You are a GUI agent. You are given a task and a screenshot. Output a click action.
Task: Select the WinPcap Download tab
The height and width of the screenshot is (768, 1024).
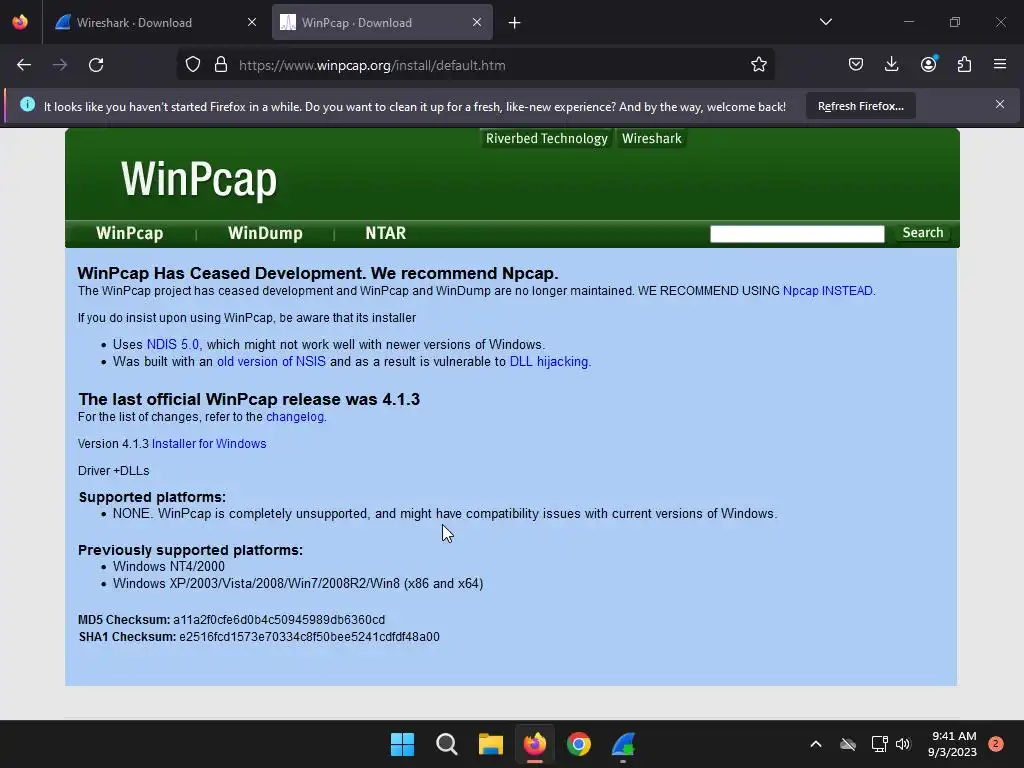(382, 23)
